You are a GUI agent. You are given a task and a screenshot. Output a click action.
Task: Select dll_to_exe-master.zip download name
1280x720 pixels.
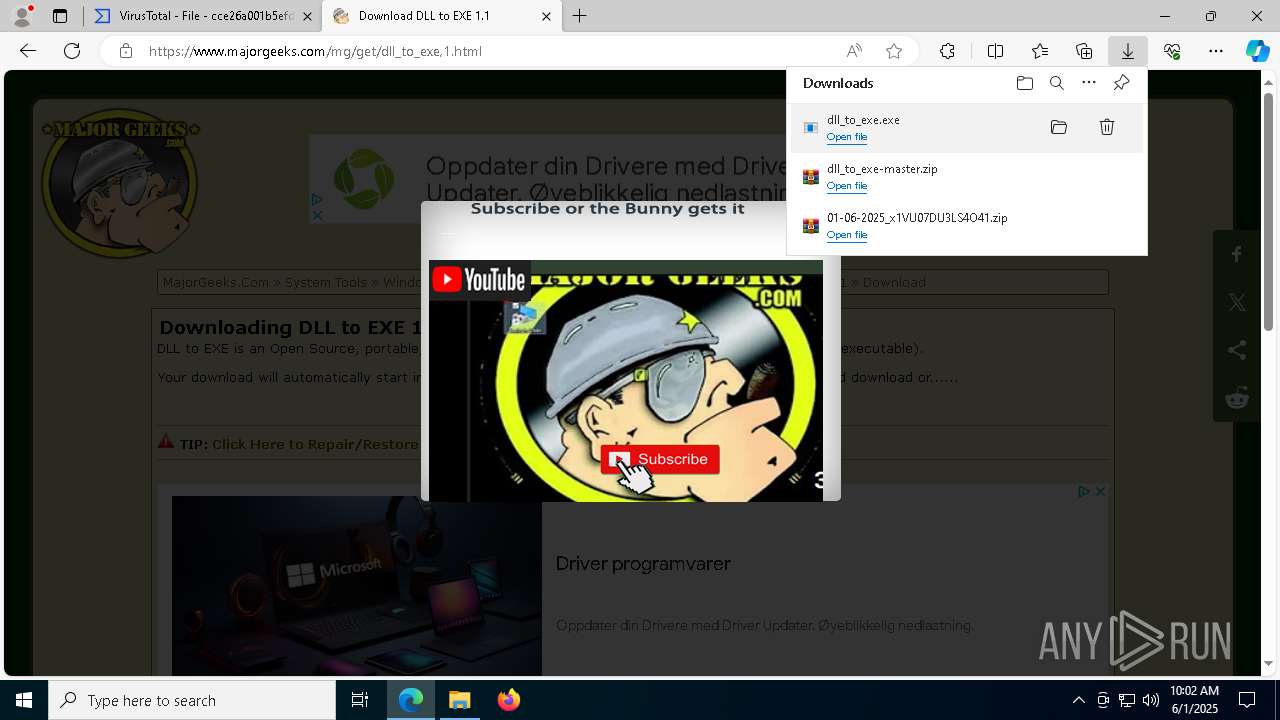click(x=882, y=169)
